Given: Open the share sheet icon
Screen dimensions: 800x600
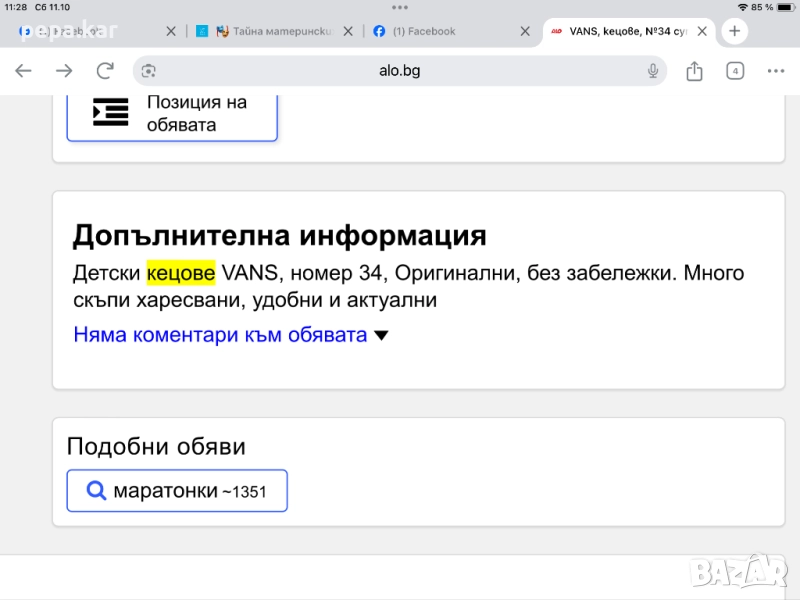Looking at the screenshot, I should [x=694, y=71].
